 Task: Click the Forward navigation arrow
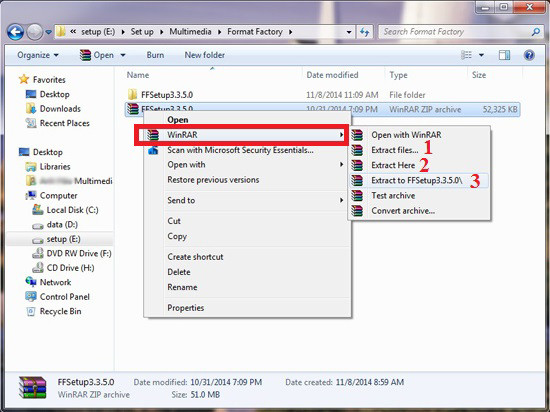coord(34,32)
